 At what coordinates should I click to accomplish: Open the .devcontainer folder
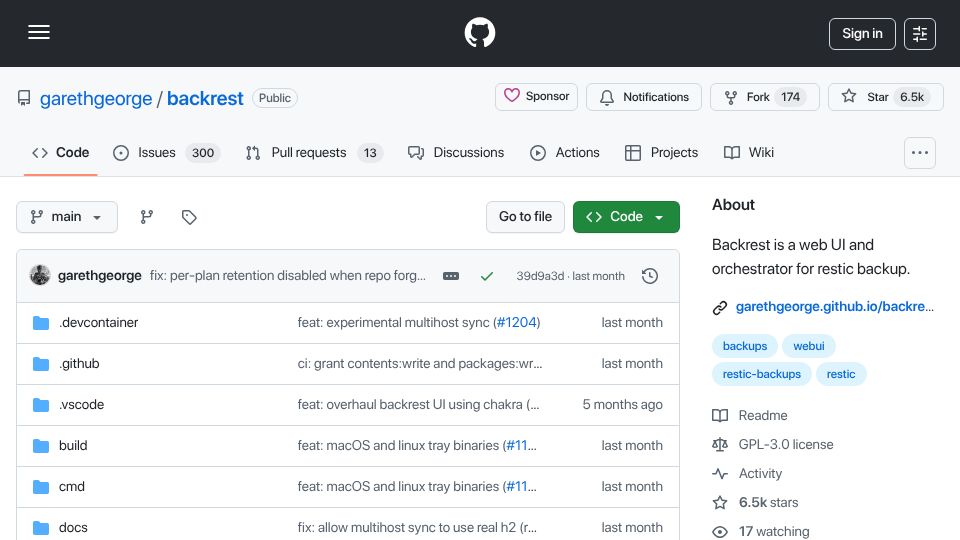99,323
